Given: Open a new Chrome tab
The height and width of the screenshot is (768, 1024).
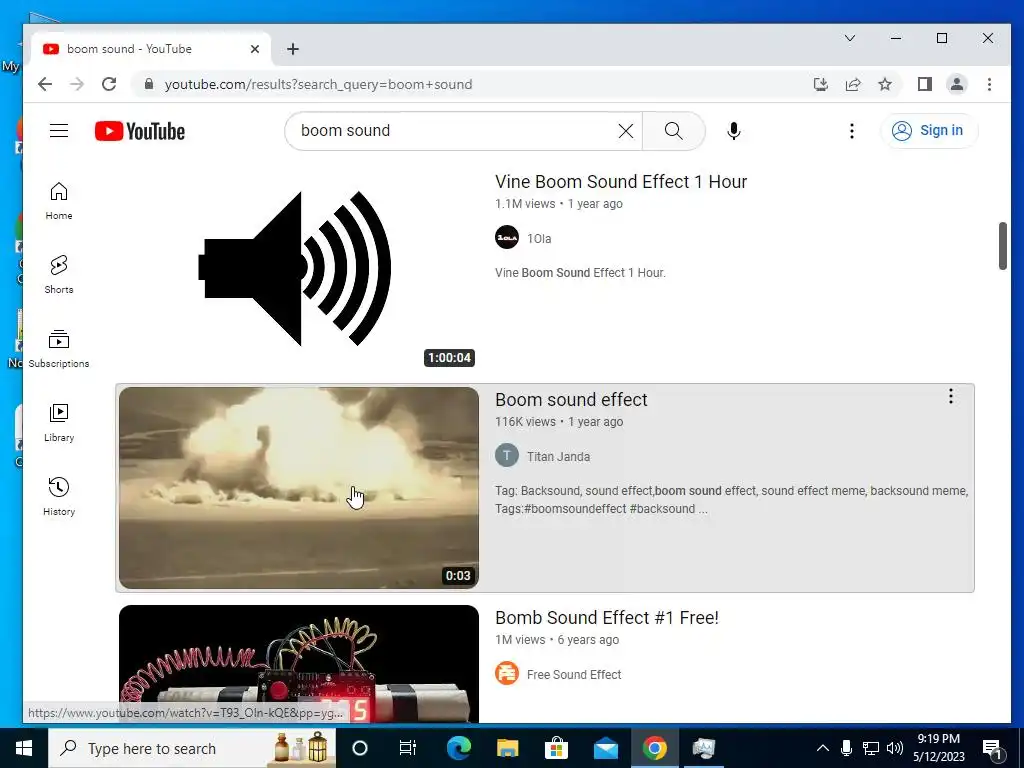Looking at the screenshot, I should pos(293,49).
